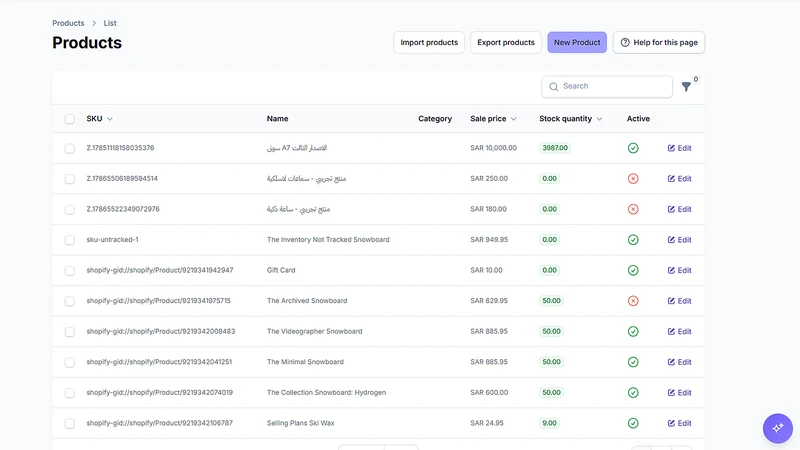Viewport: 800px width, 450px height.
Task: Click red inactive icon for SAR 250.00 product
Action: [x=633, y=179]
